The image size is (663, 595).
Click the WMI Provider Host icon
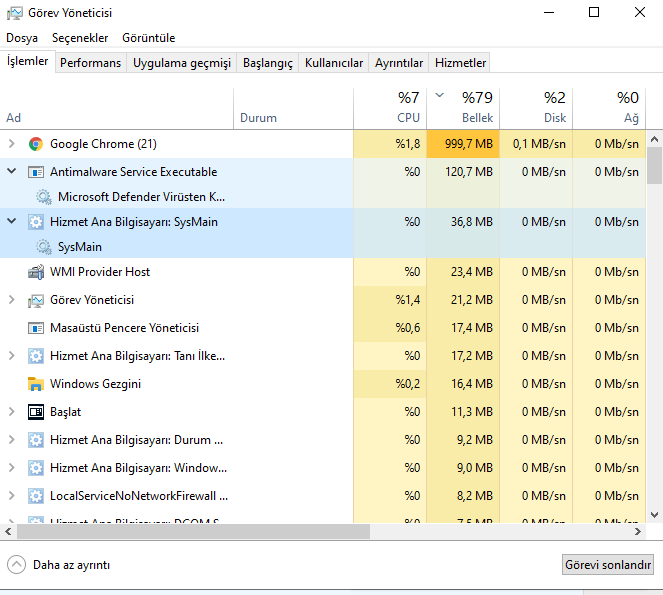pyautogui.click(x=36, y=272)
